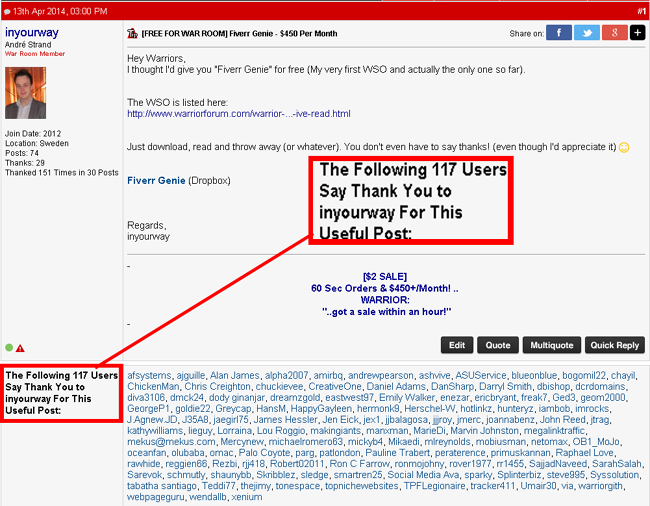The width and height of the screenshot is (650, 506).
Task: Open thanker profile warriorgith
Action: click(600, 486)
